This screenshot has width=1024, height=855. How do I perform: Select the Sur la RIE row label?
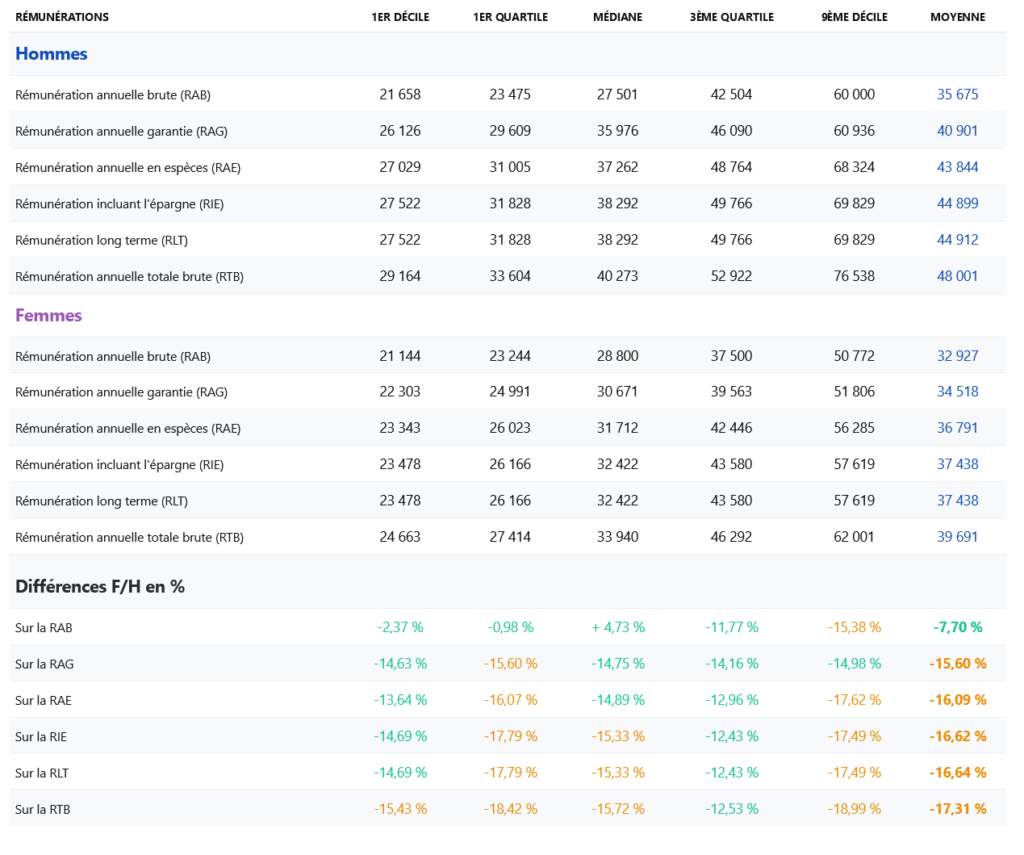pos(41,737)
